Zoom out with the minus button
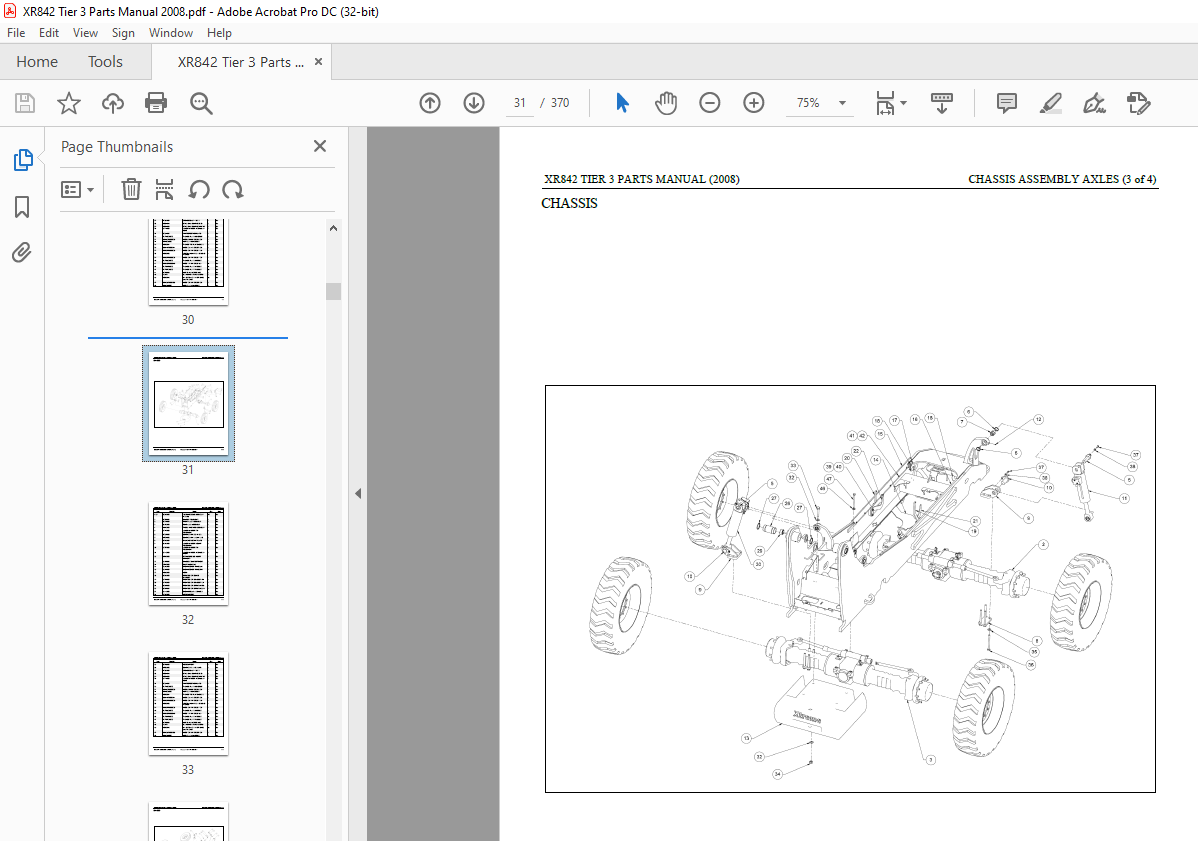Image resolution: width=1198 pixels, height=841 pixels. pyautogui.click(x=710, y=103)
